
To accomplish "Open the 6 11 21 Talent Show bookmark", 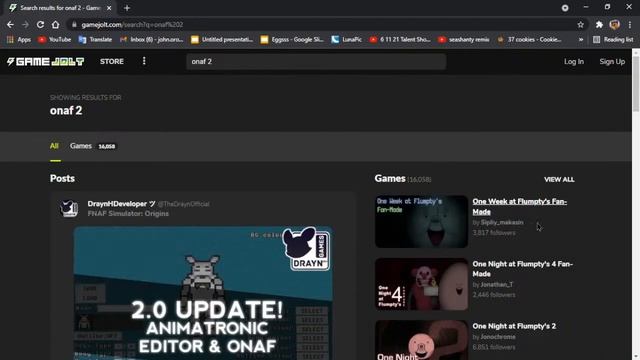I will click(x=400, y=40).
